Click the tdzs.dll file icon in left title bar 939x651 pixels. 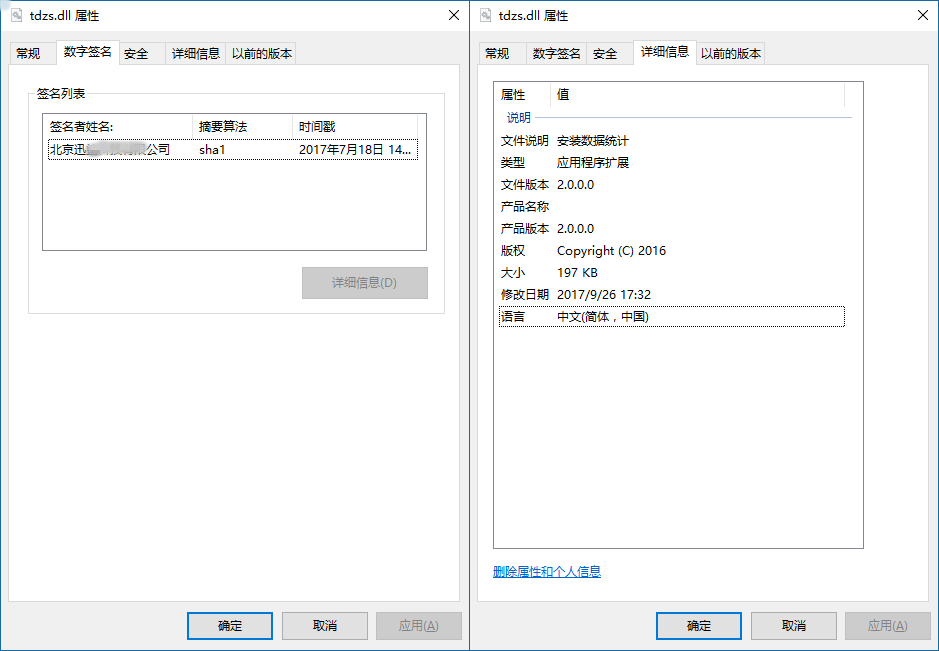pos(16,15)
